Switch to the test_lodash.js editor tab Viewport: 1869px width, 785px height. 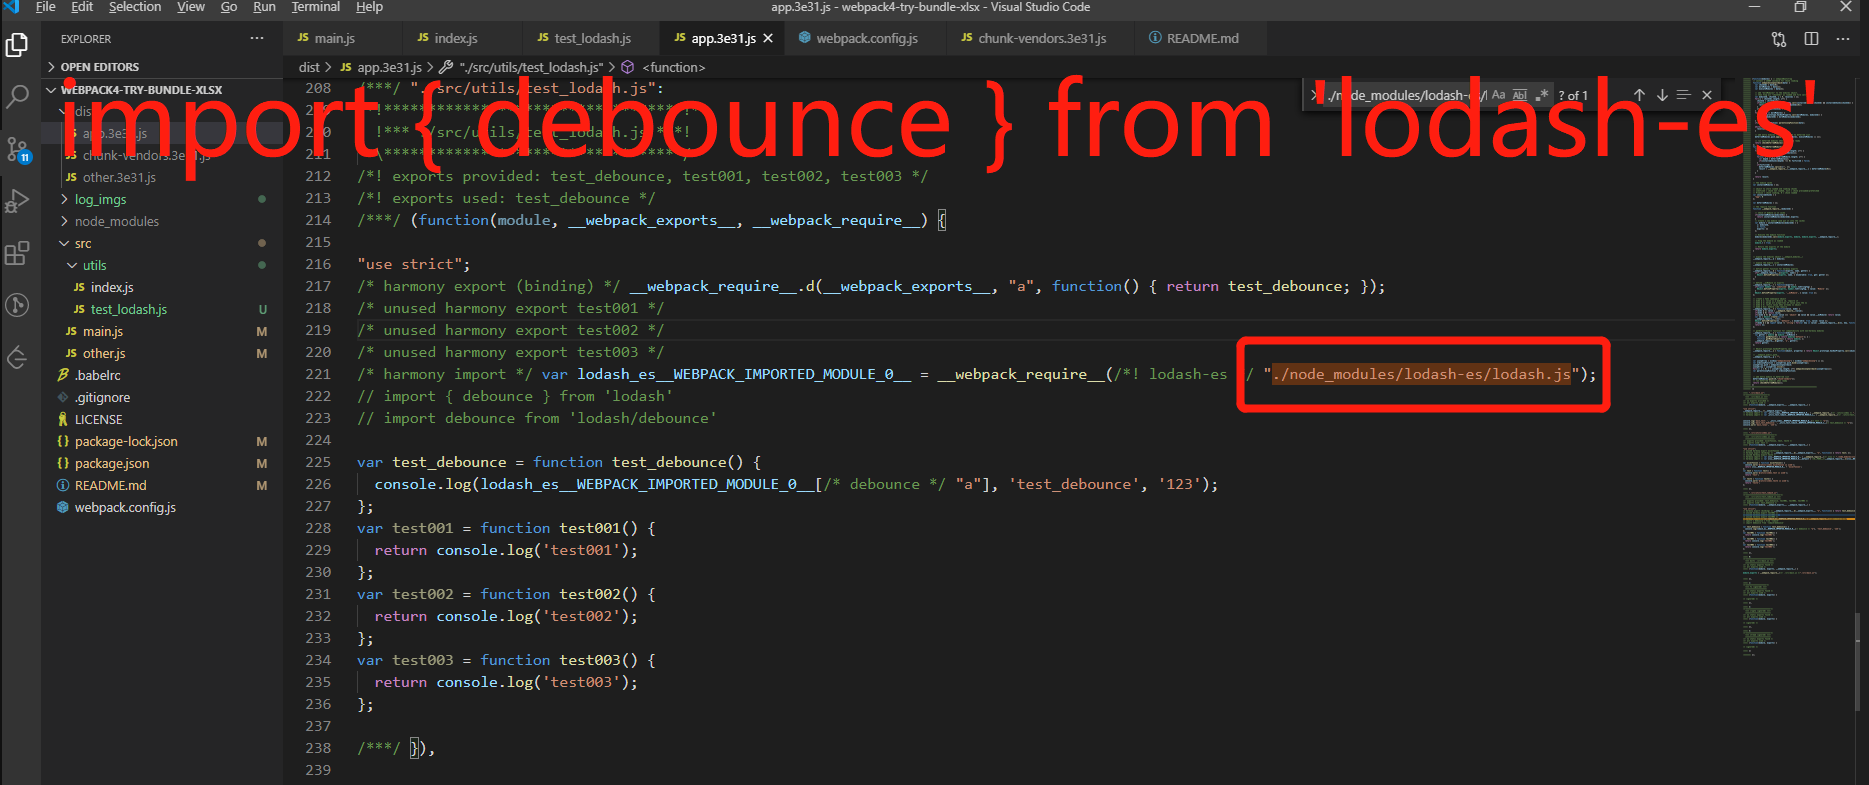coord(591,38)
